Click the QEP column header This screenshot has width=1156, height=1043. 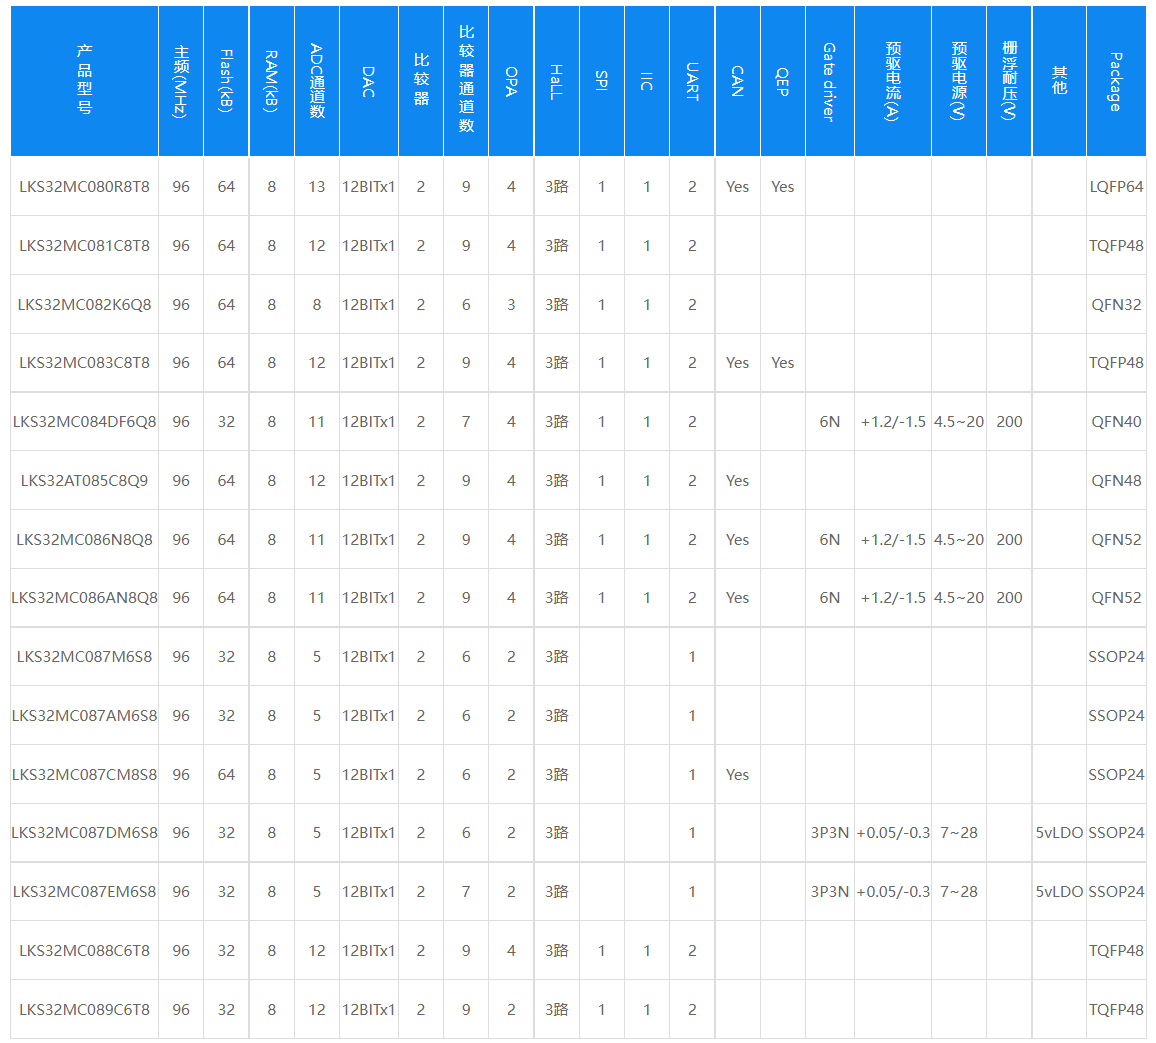tap(783, 81)
